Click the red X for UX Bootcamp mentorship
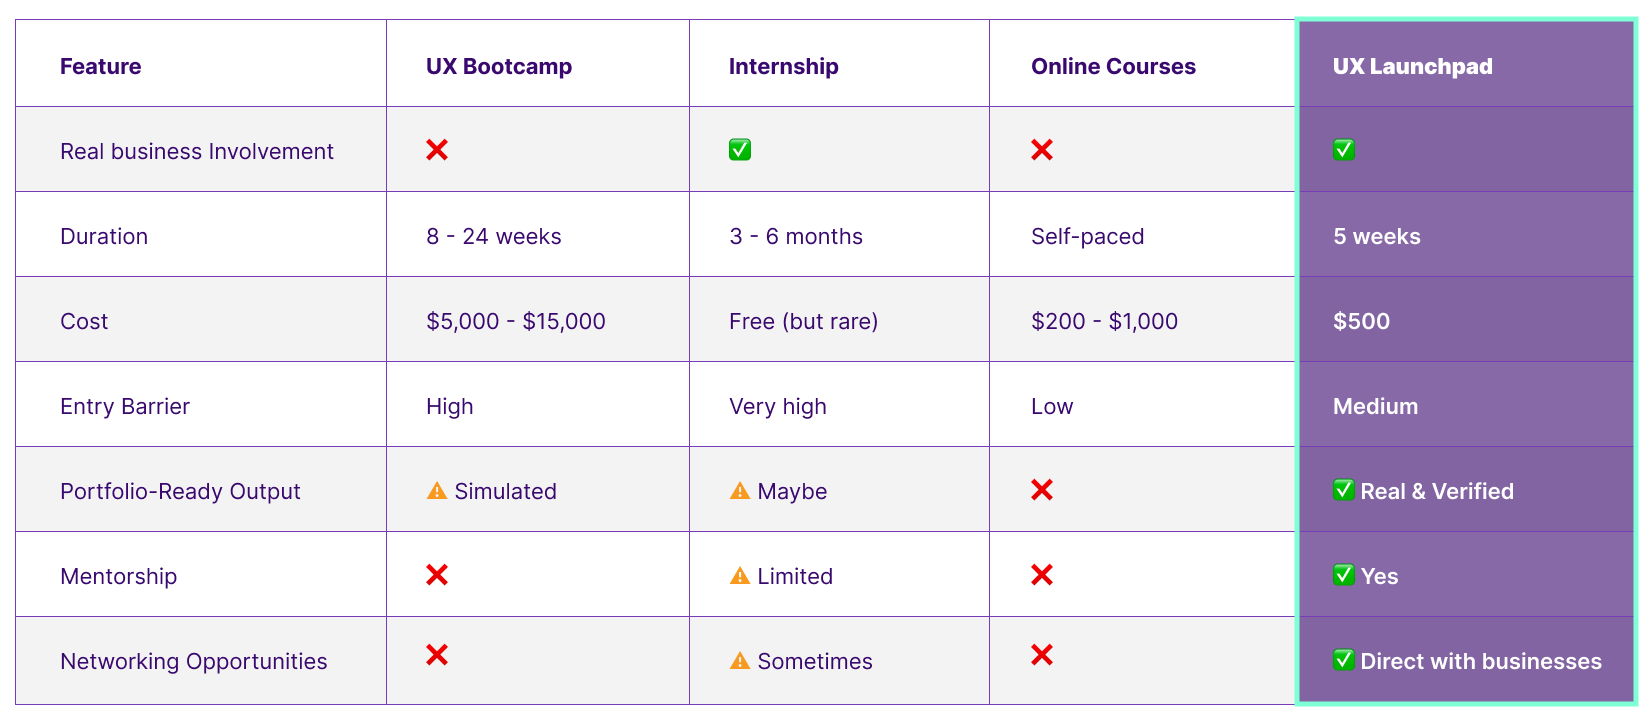Screen dimensions: 1651x724 [x=437, y=575]
